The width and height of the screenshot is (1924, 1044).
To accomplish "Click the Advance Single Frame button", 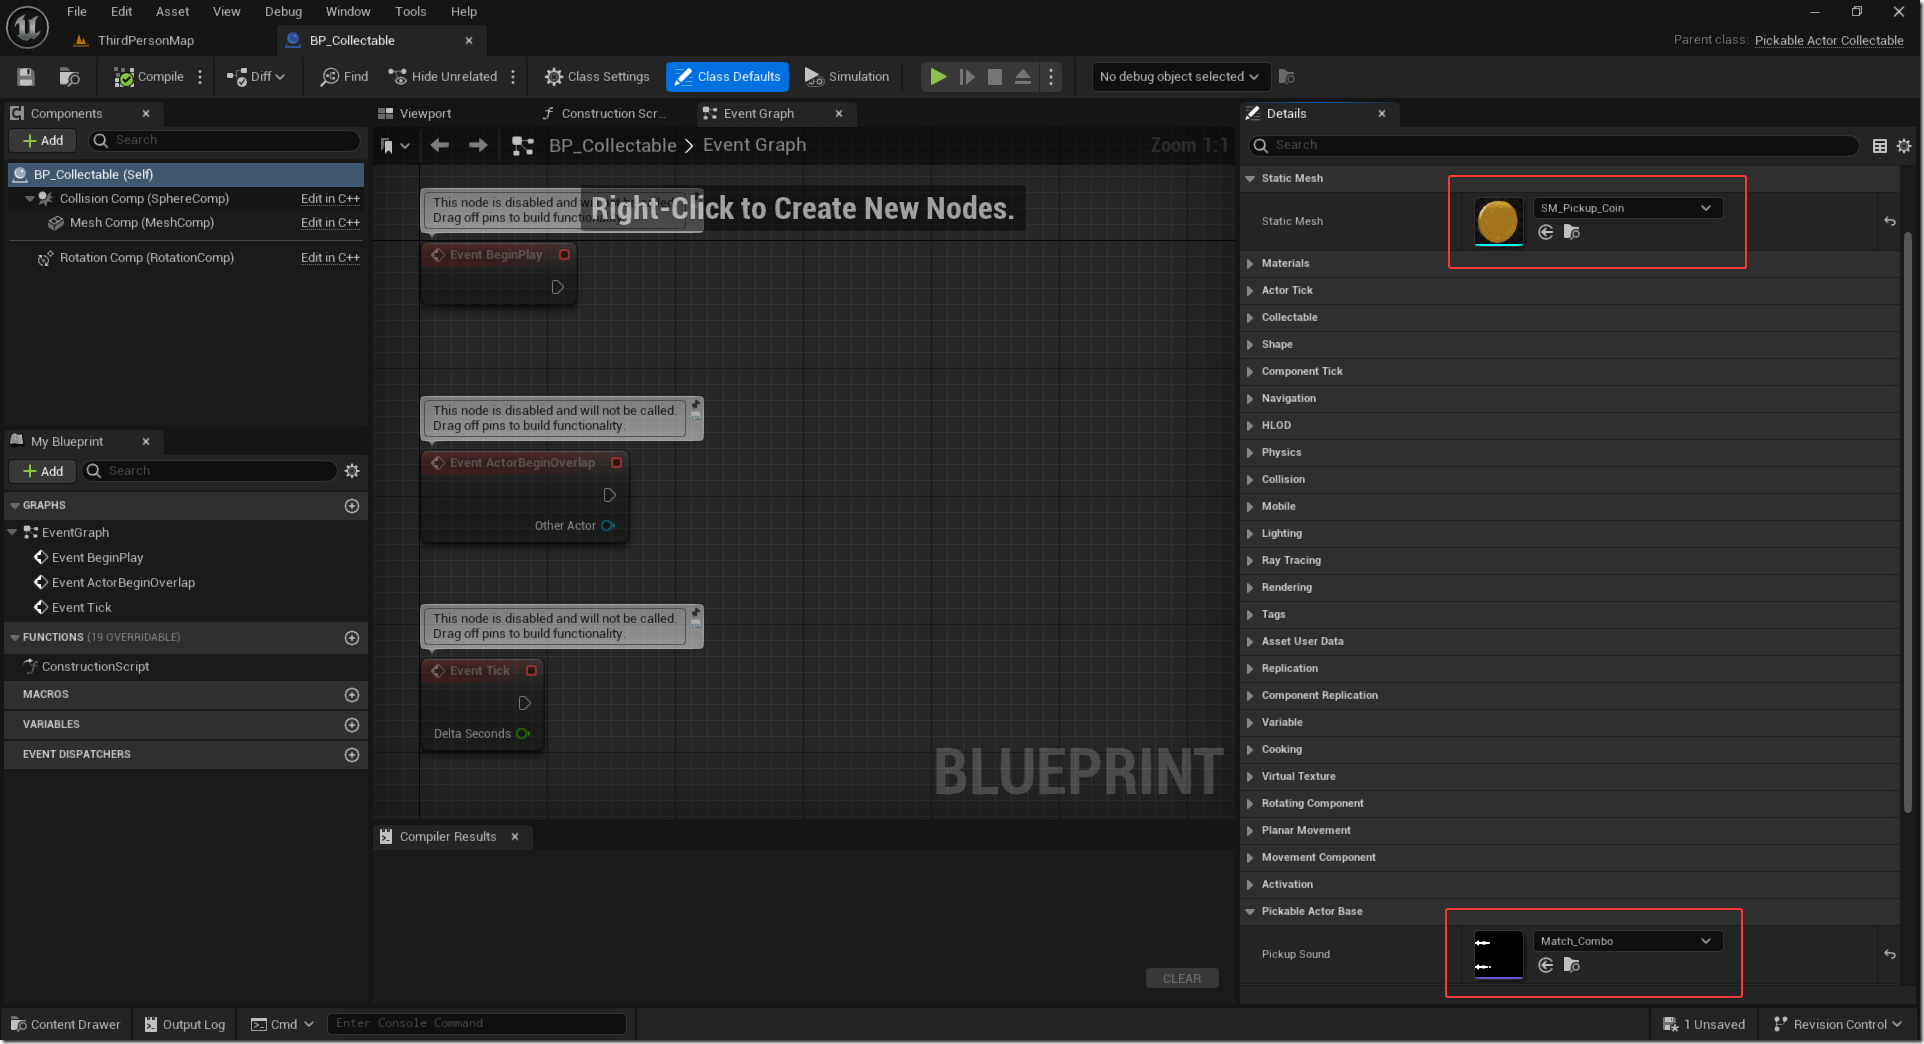I will point(967,77).
